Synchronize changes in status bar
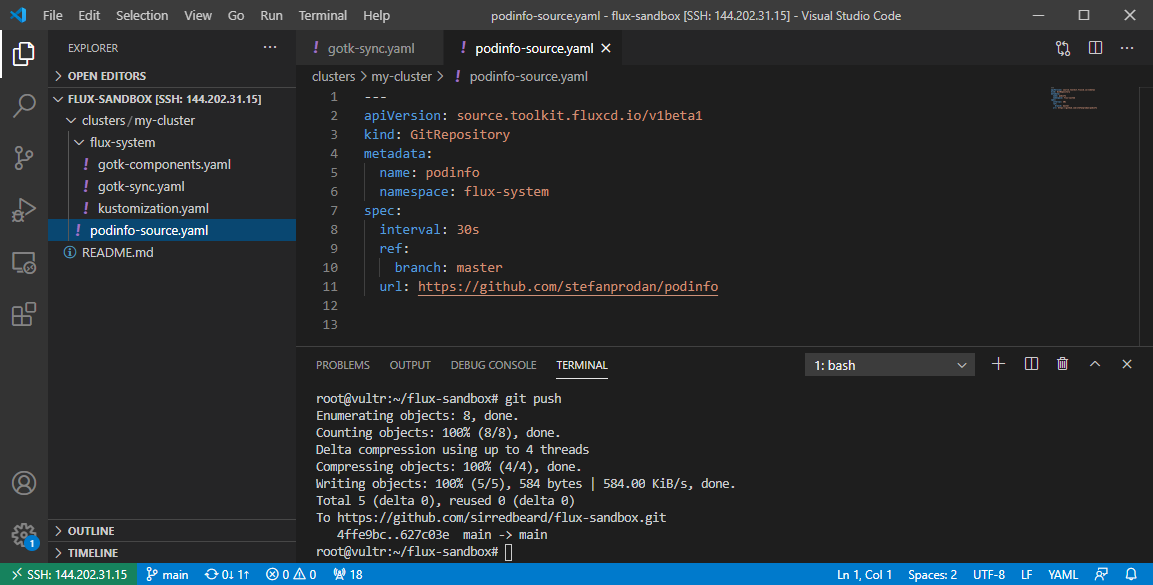Image resolution: width=1153 pixels, height=585 pixels. (227, 574)
